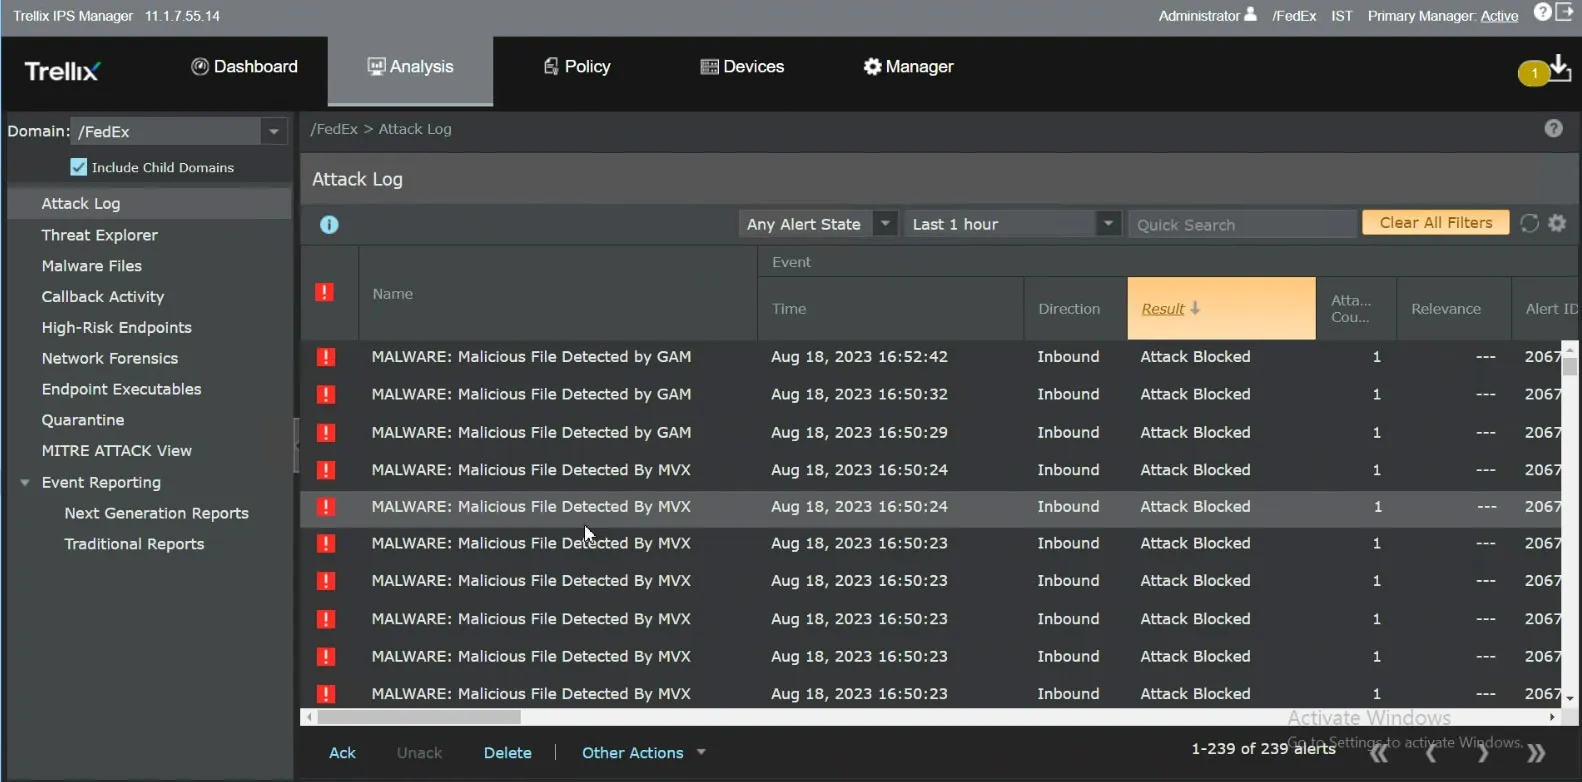1582x782 pixels.
Task: Click the logout icon in top bar
Action: (x=1565, y=13)
